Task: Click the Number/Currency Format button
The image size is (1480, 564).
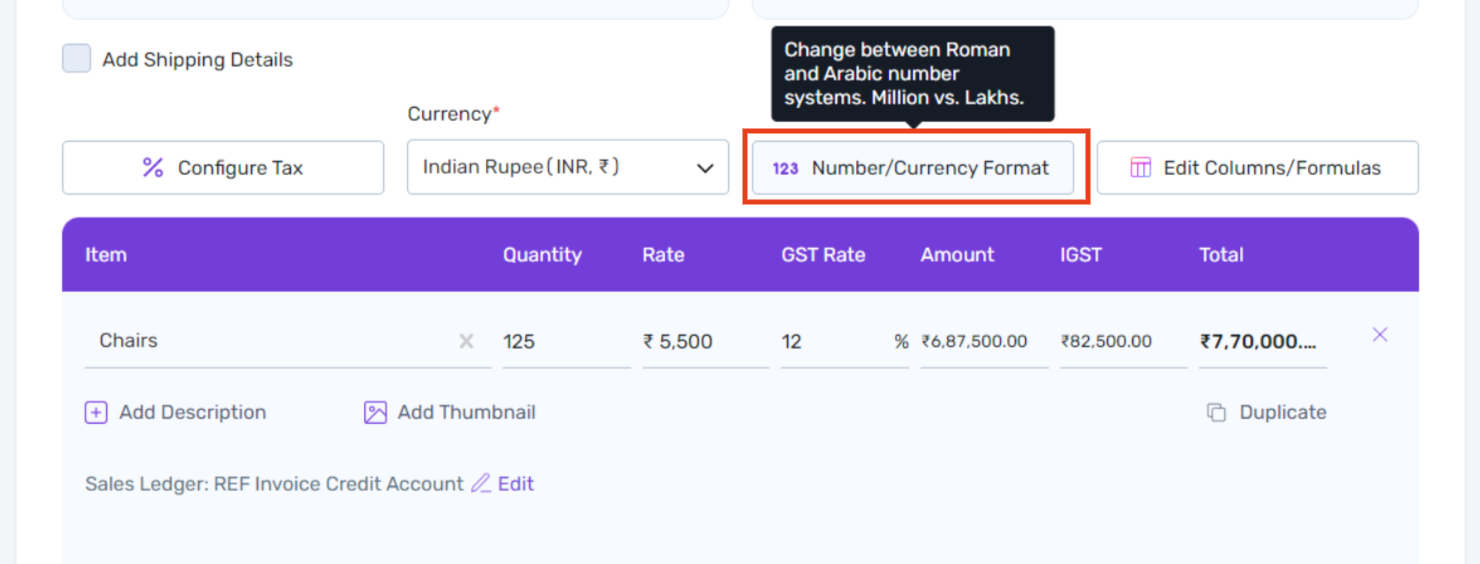Action: (913, 168)
